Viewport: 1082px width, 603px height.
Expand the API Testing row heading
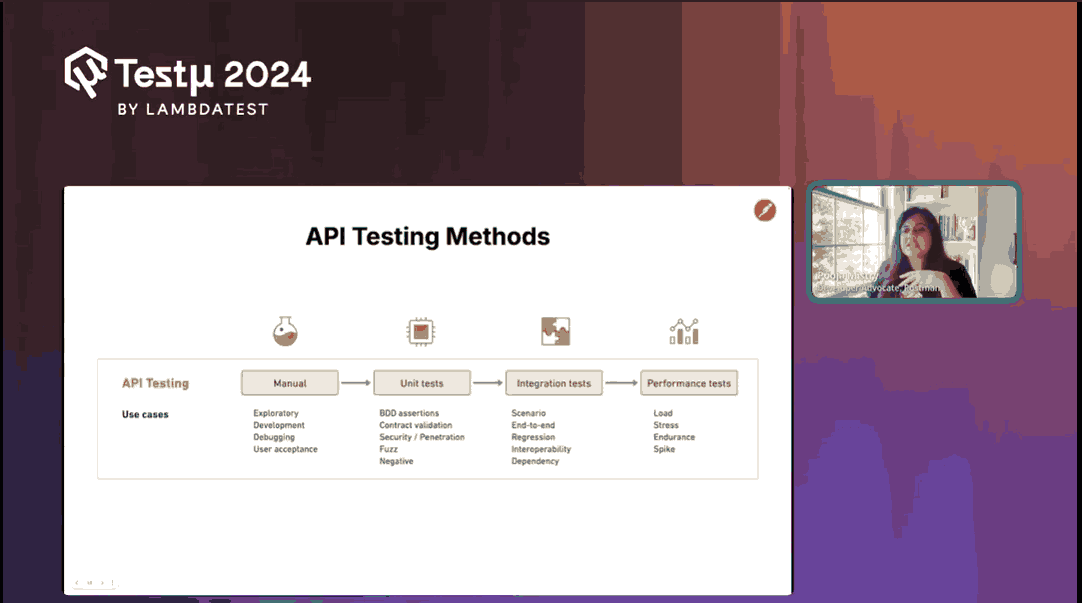[x=154, y=383]
